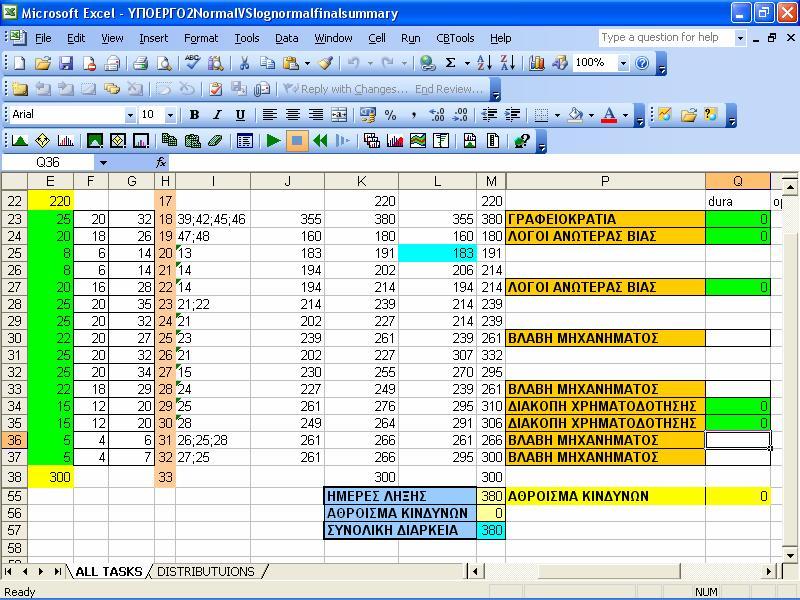Screen dimensions: 800x600
Task: Expand the Name Box dropdown next to Q36
Action: [104, 163]
